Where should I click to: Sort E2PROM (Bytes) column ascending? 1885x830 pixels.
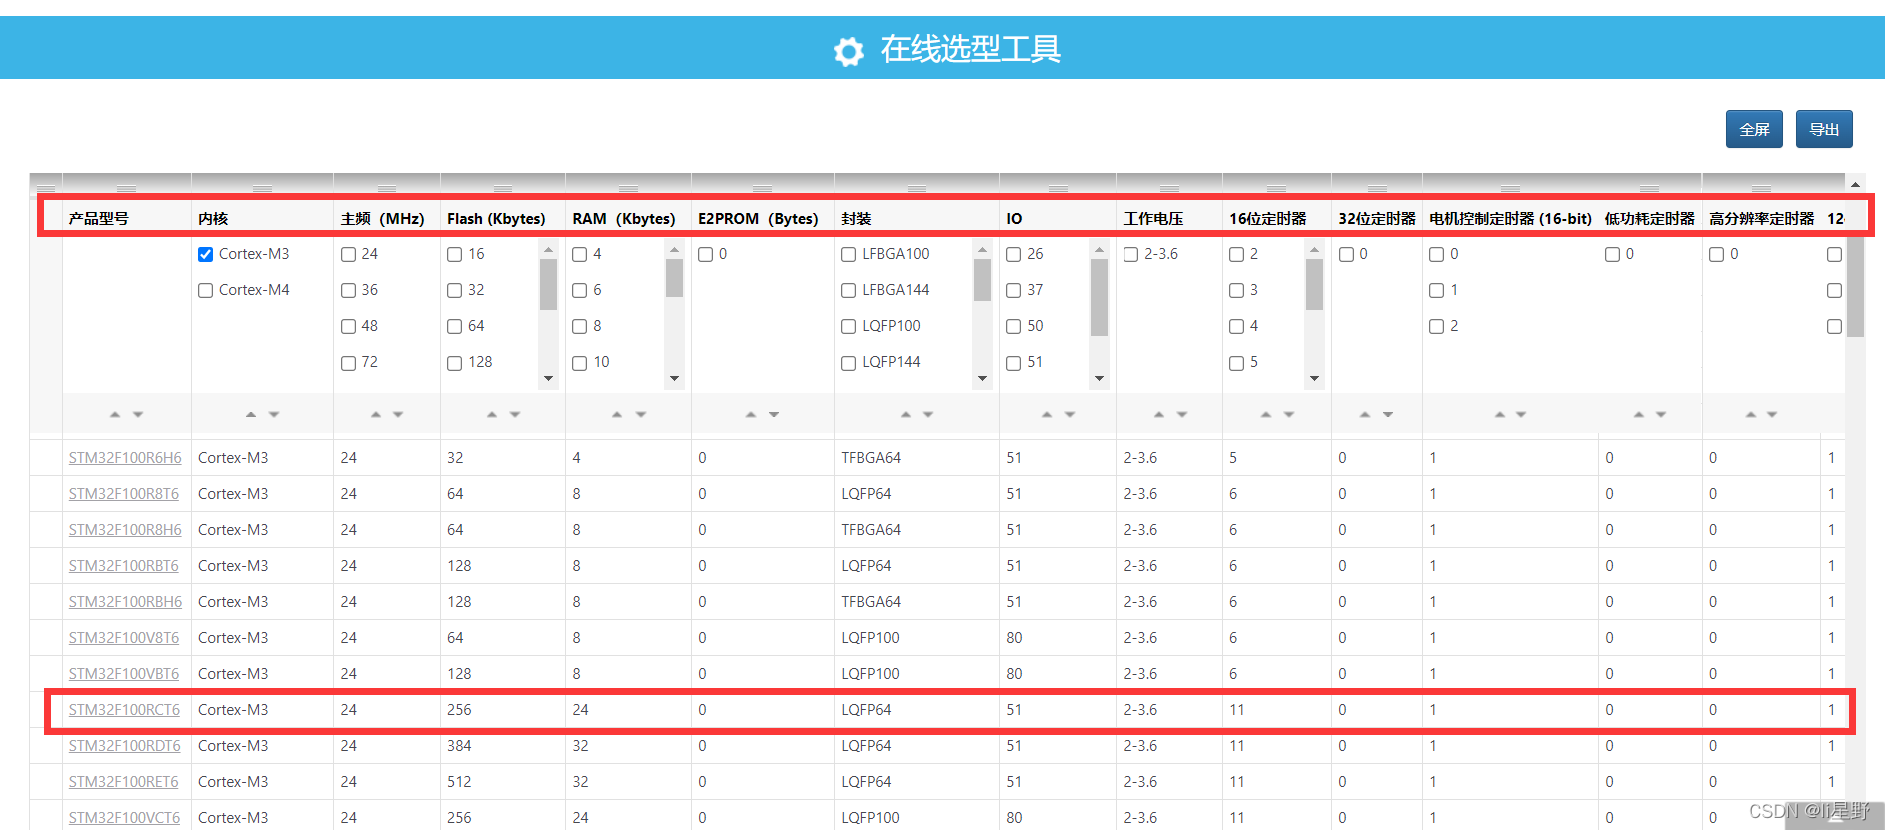tap(751, 414)
